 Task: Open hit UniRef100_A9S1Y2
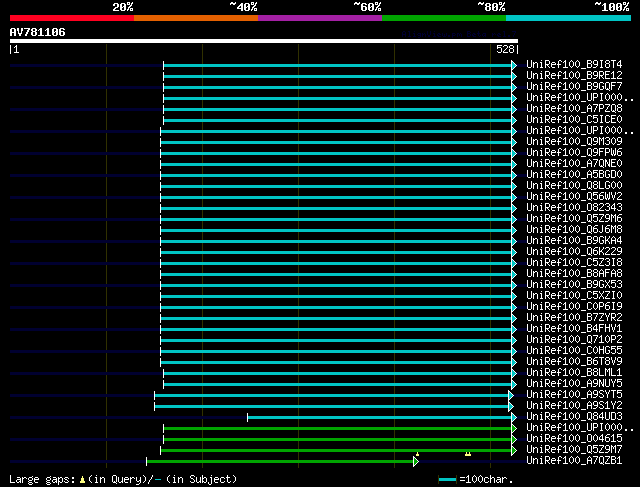point(574,406)
